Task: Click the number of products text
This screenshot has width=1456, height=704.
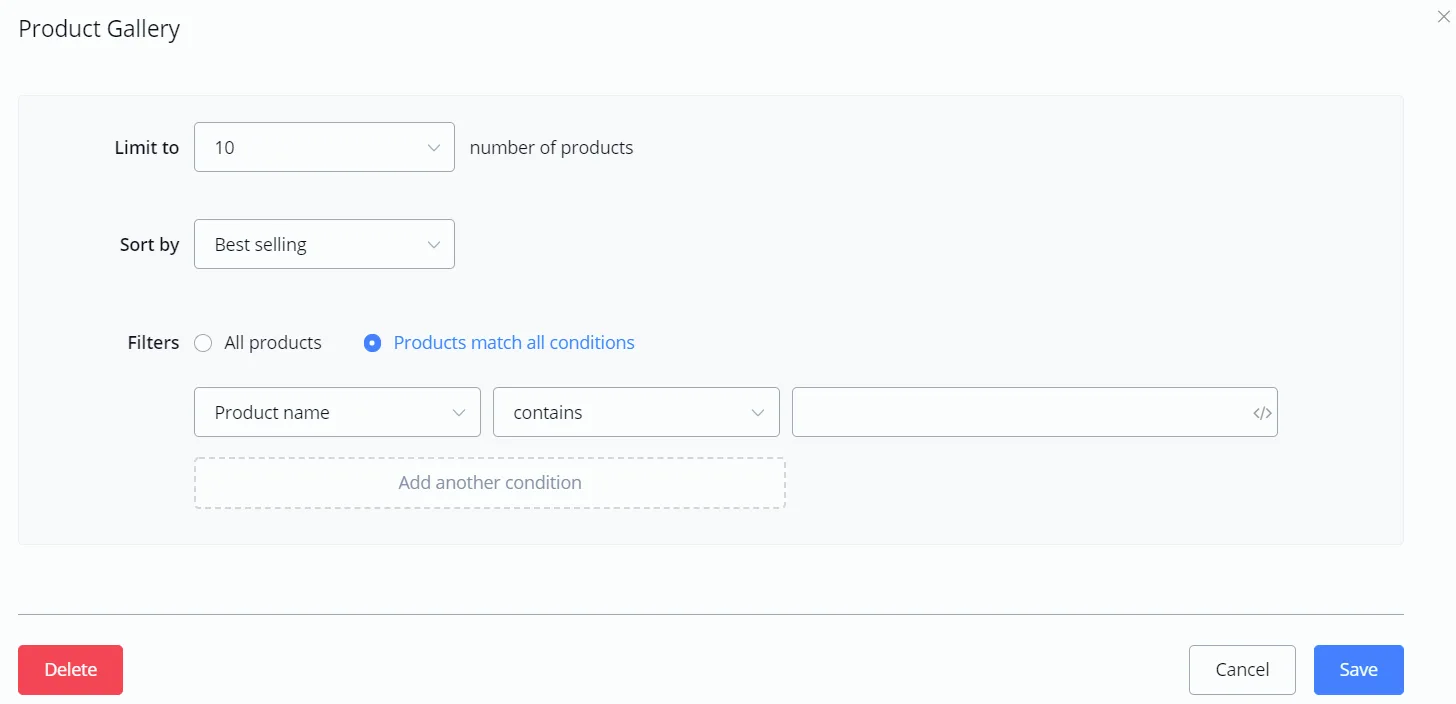Action: point(551,148)
